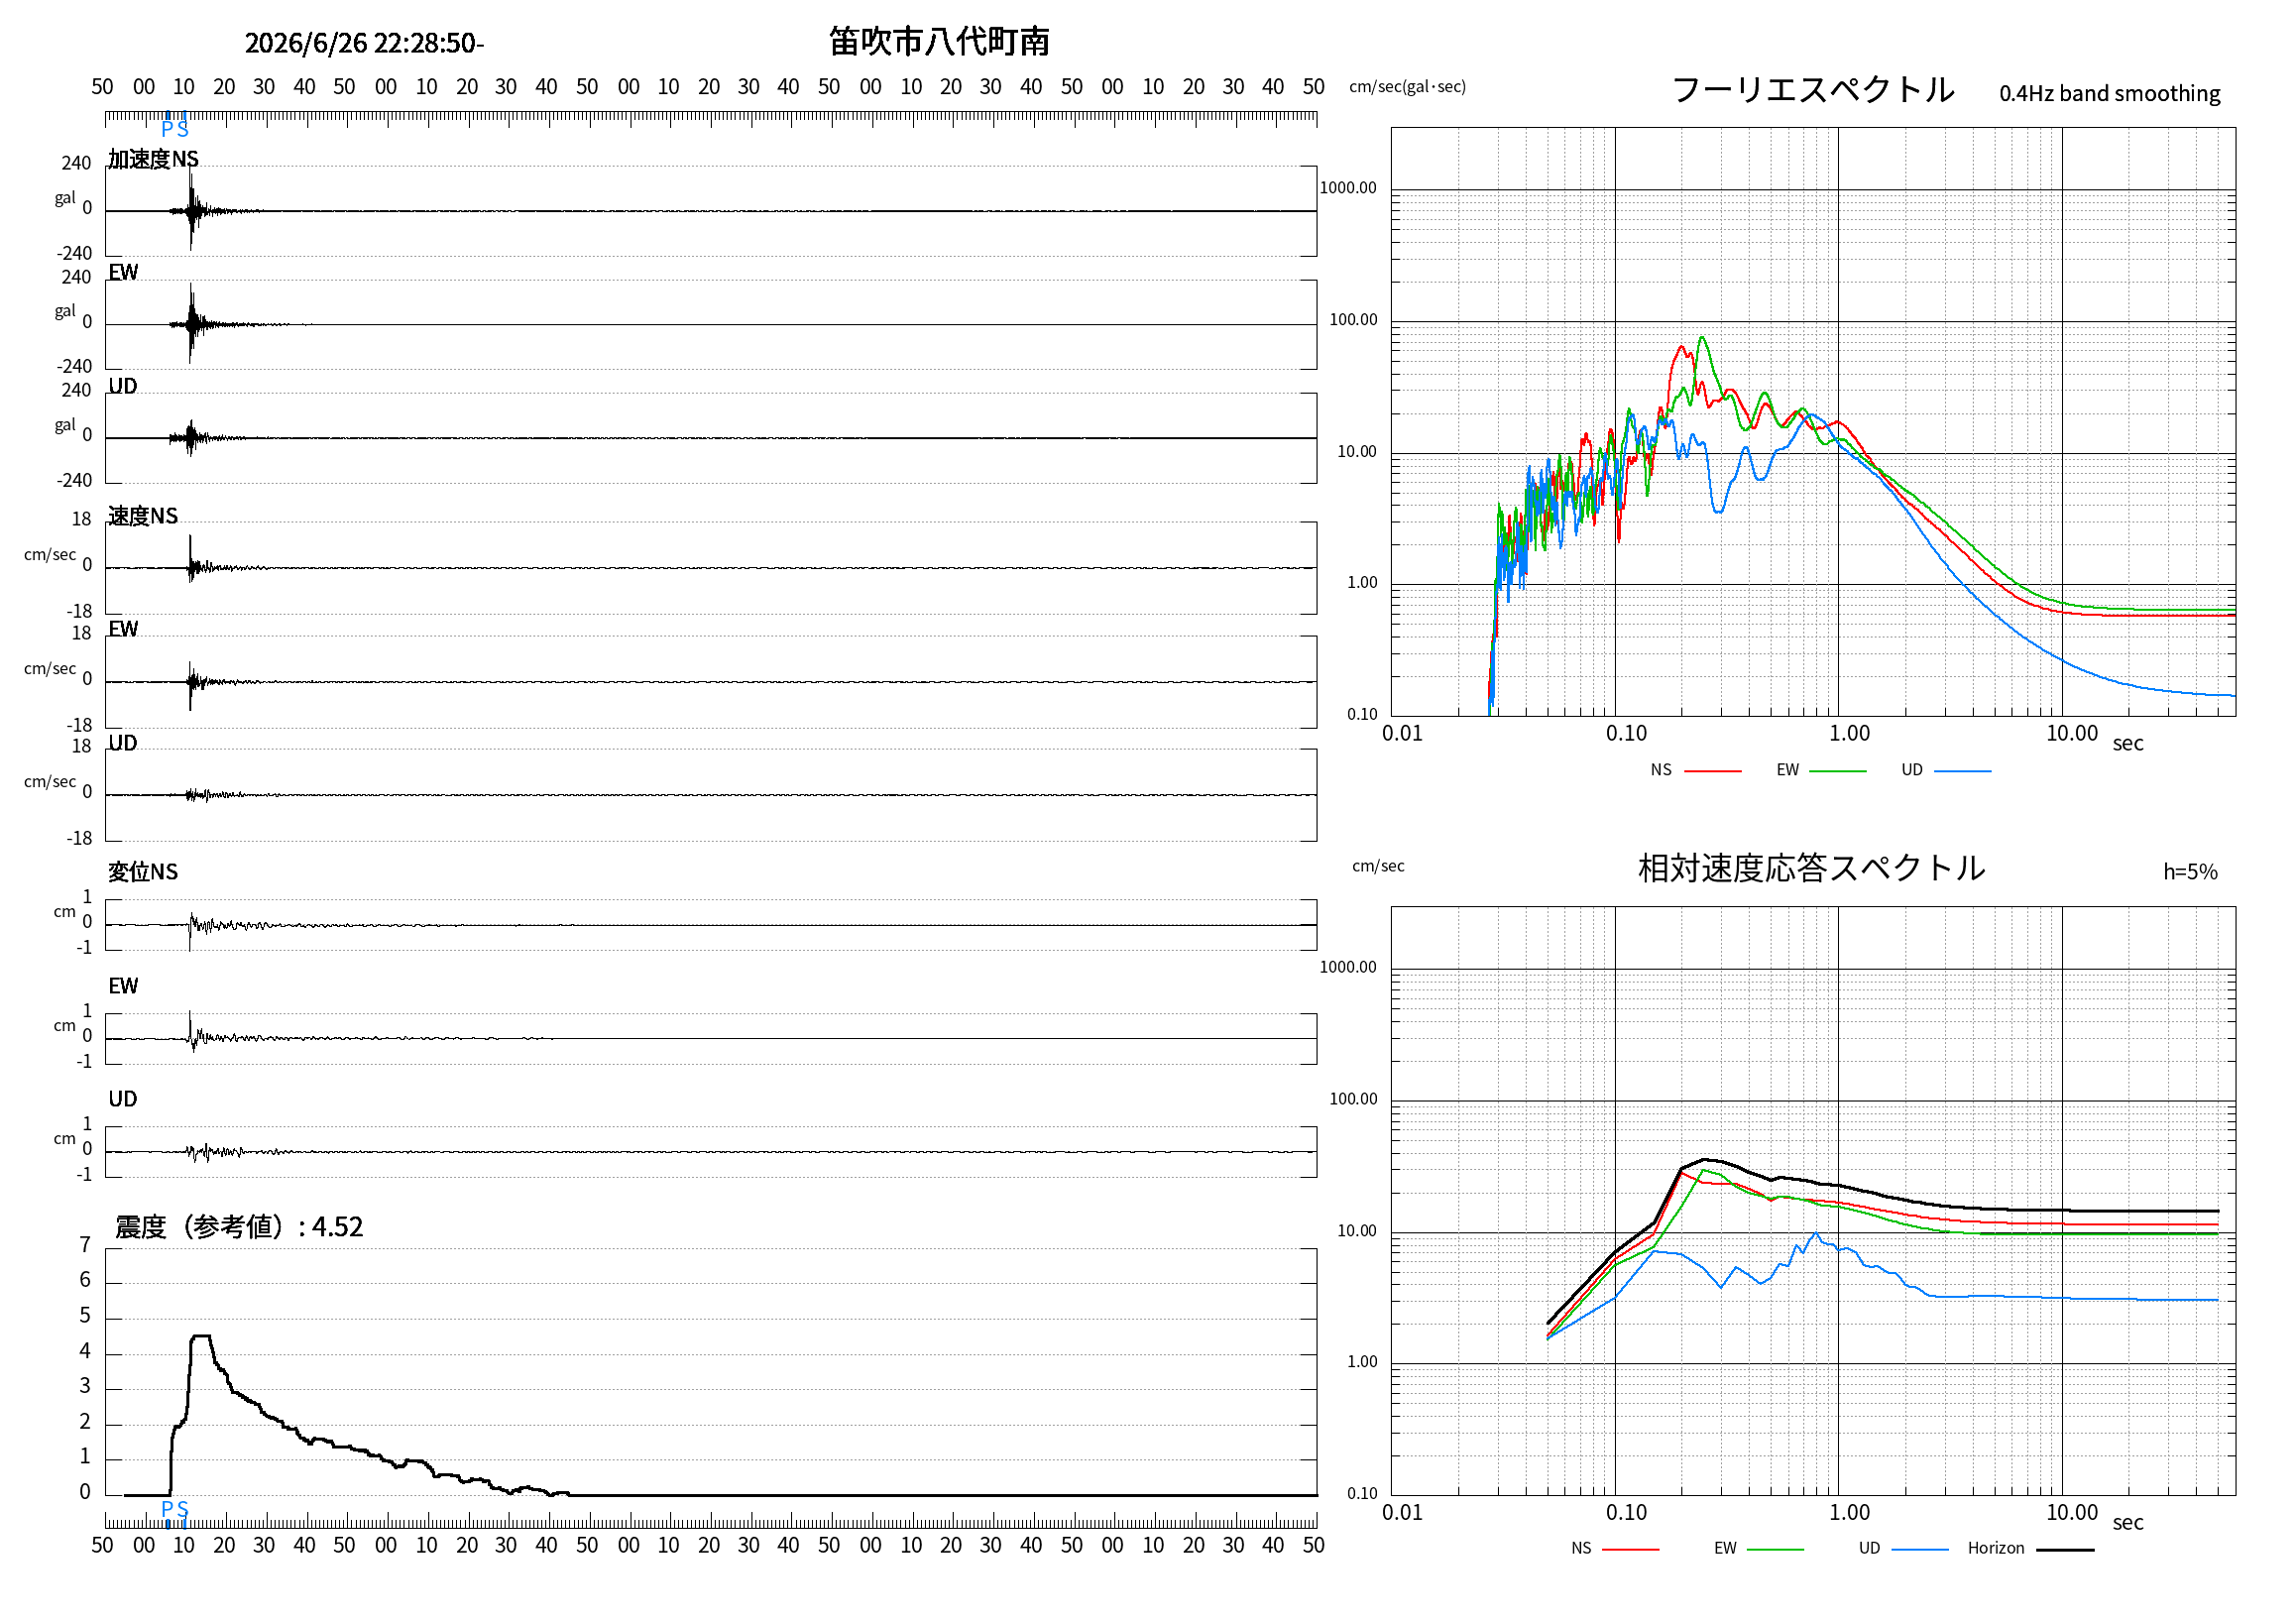2296x1623 pixels.
Task: Click the black Horizon legend line in response spectrum
Action: [2064, 1549]
